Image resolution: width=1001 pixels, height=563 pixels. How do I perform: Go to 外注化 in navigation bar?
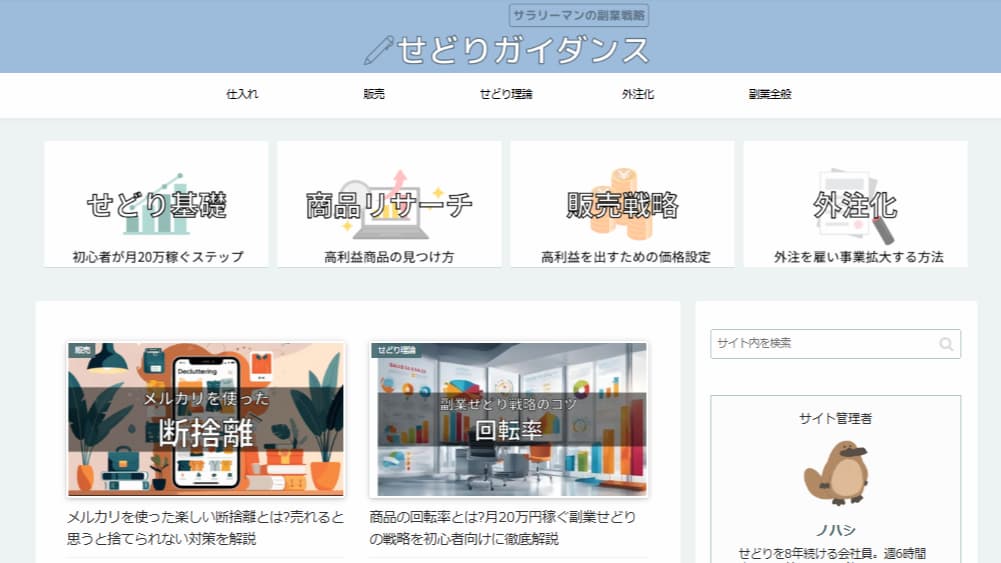tap(638, 95)
